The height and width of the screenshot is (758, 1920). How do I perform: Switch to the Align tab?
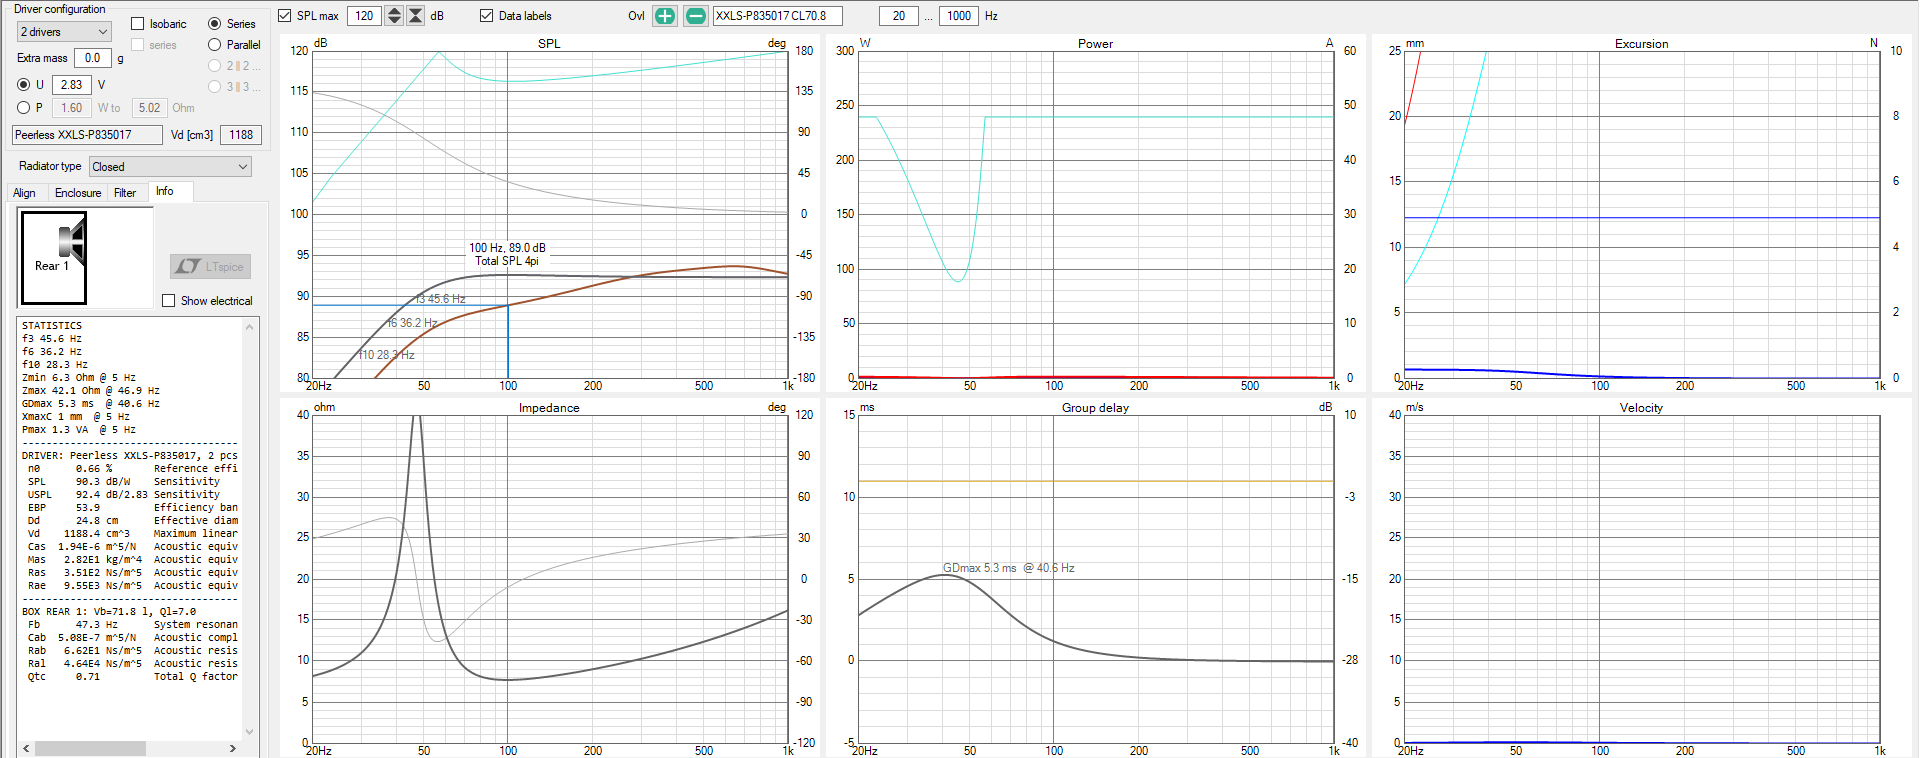pyautogui.click(x=24, y=193)
